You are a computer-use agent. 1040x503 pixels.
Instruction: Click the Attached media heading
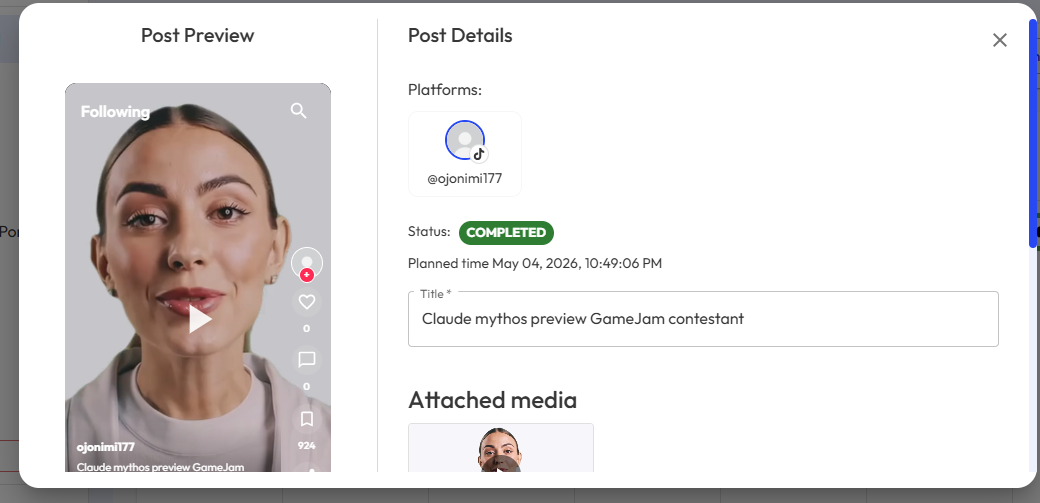492,400
